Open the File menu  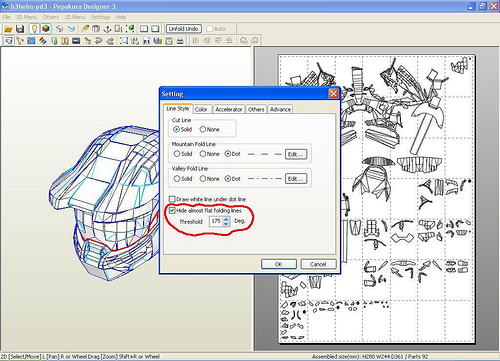click(6, 17)
